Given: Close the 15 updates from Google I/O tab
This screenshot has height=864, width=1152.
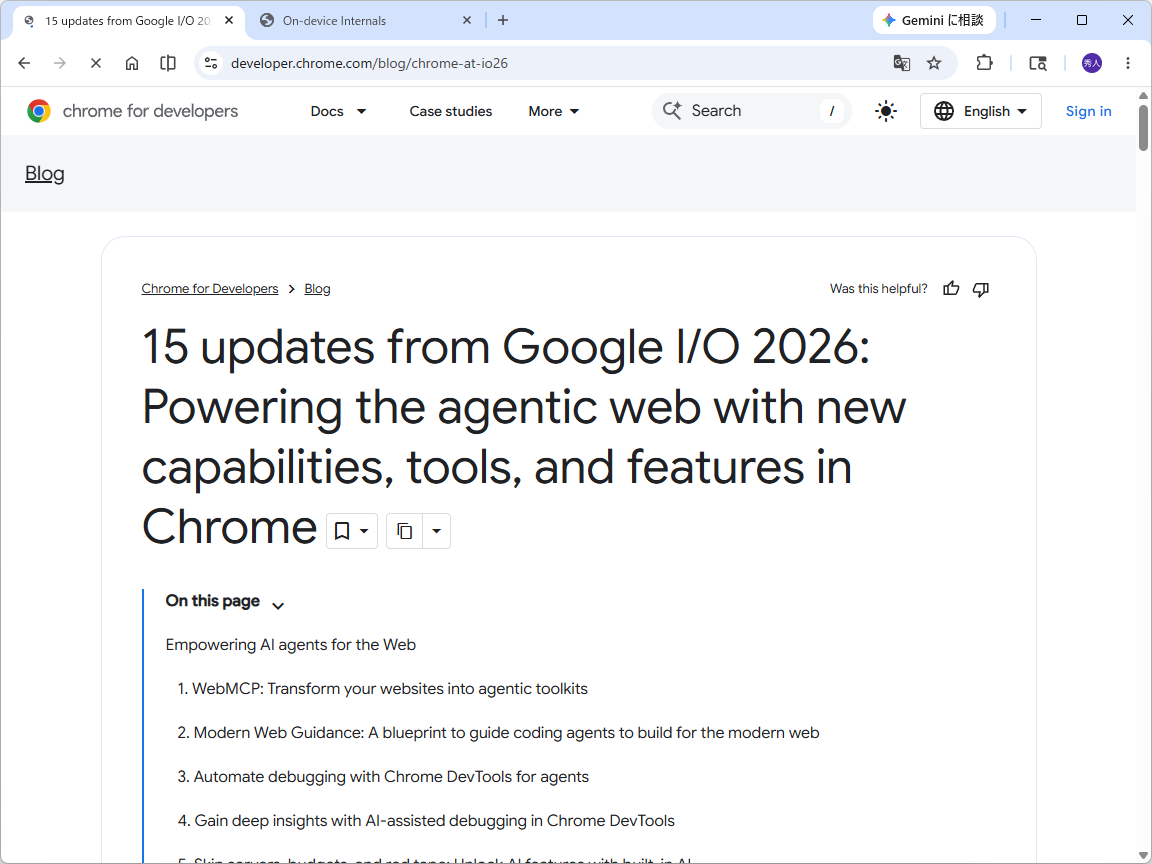Looking at the screenshot, I should (x=229, y=21).
